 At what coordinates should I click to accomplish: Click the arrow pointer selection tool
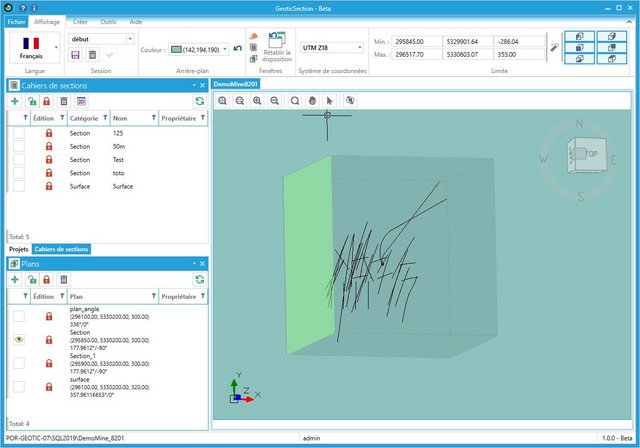[x=329, y=101]
